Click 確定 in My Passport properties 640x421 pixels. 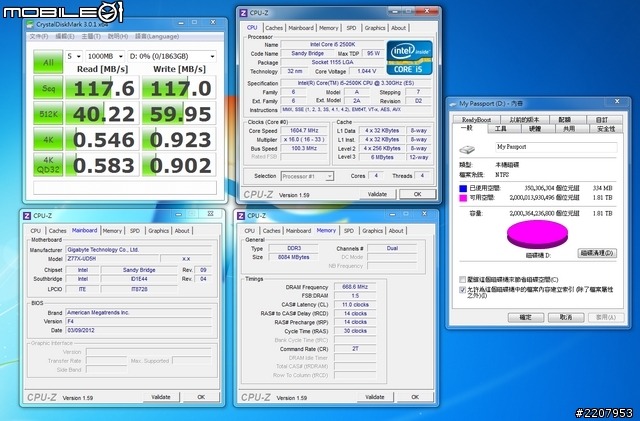coord(526,317)
